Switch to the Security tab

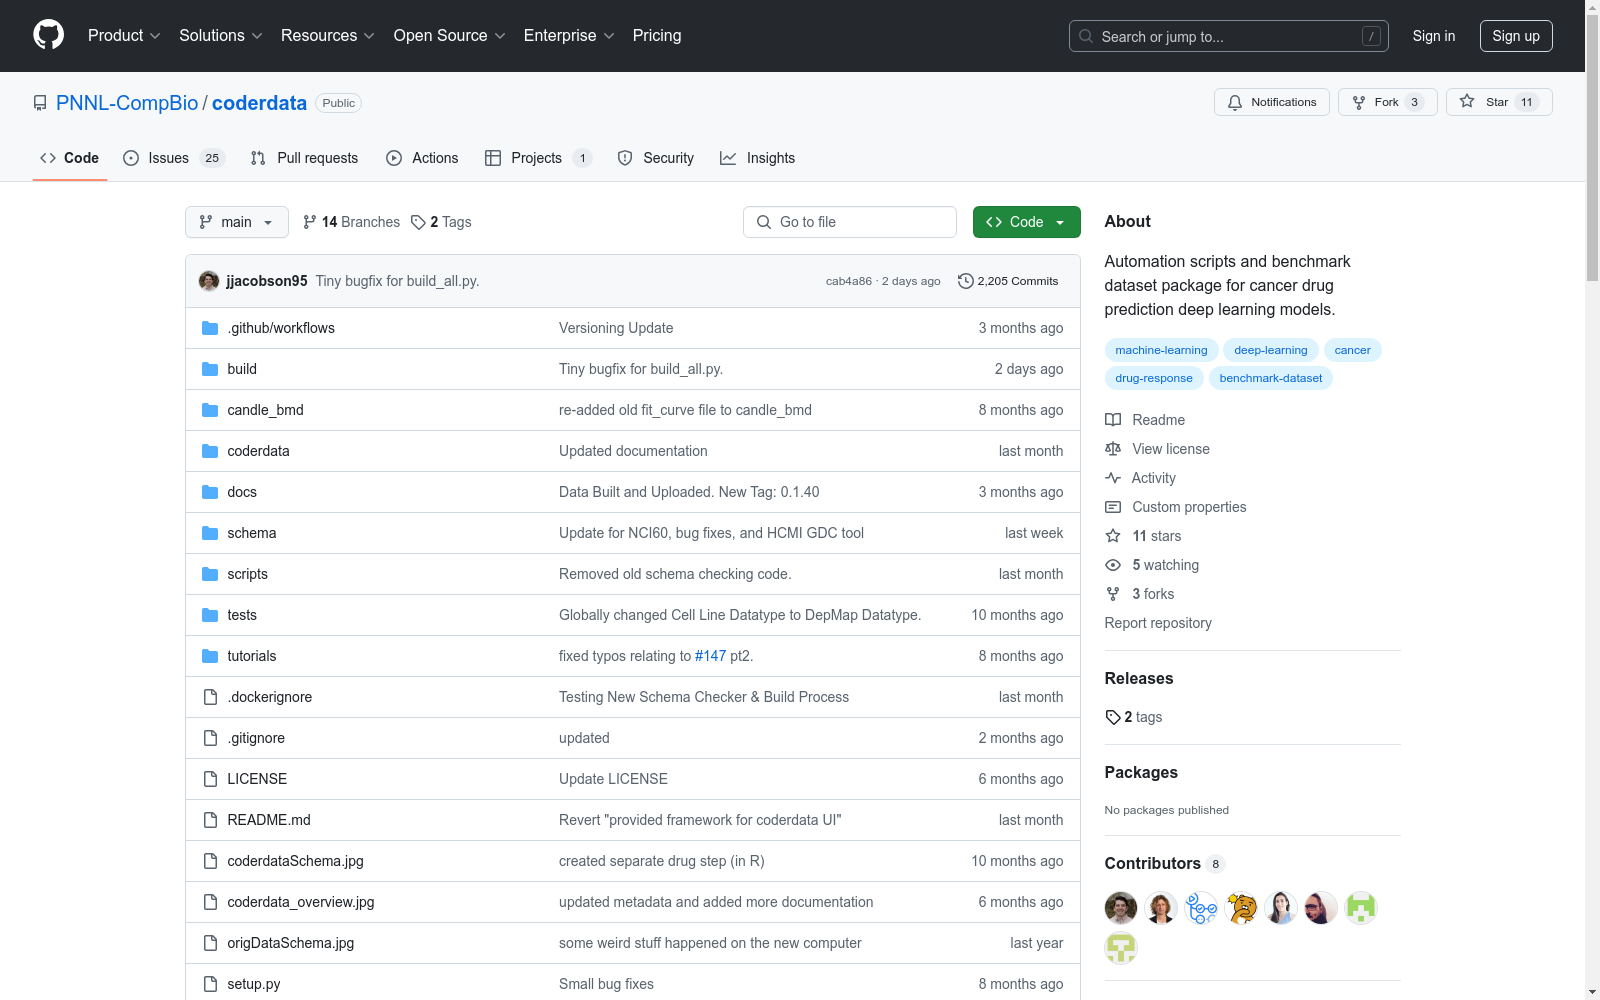[x=656, y=158]
